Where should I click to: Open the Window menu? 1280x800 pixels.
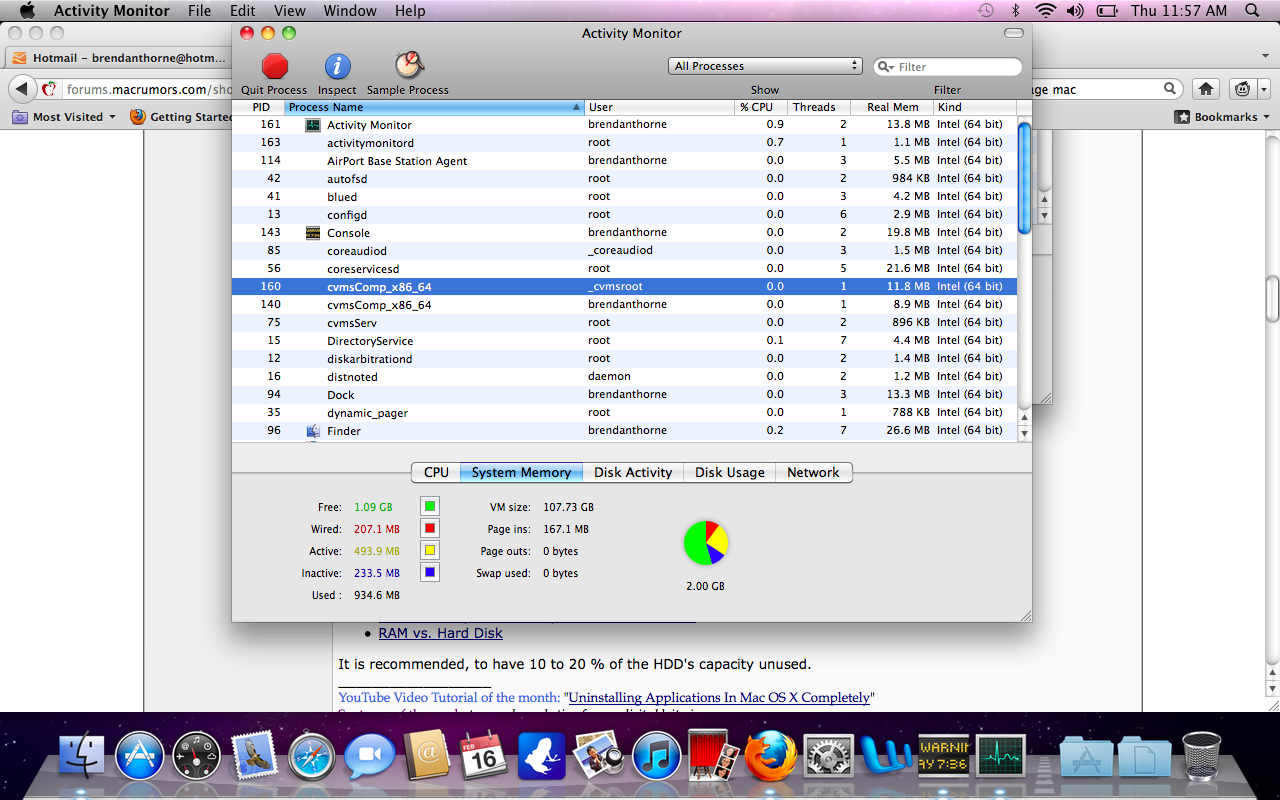point(350,11)
